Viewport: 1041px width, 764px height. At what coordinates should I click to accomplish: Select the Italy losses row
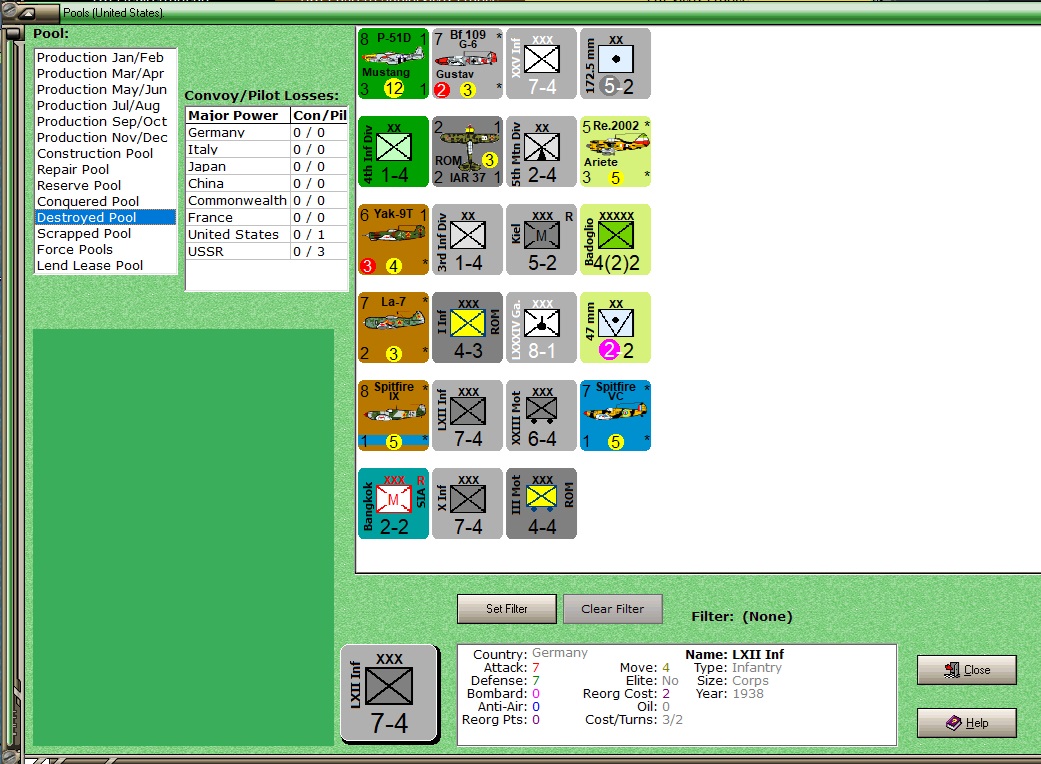point(267,149)
